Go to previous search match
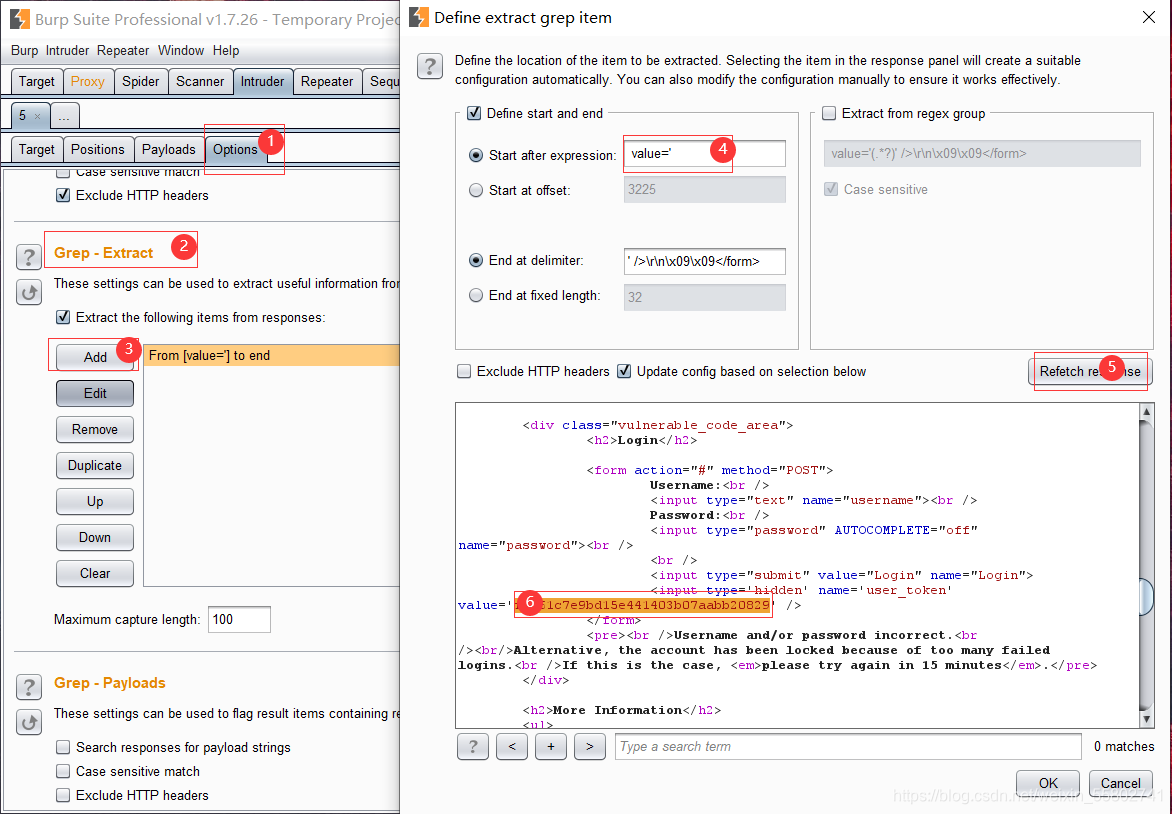 pos(512,746)
